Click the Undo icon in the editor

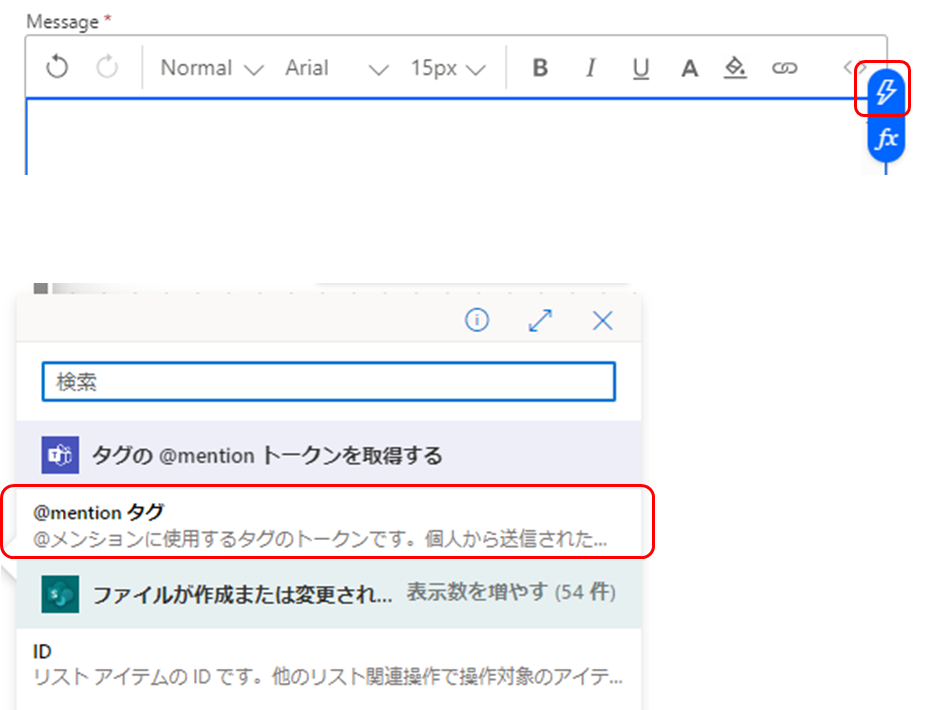[x=57, y=67]
